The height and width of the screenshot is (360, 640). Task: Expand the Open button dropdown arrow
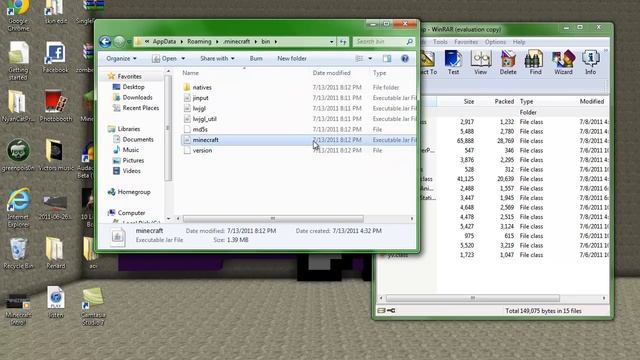click(183, 59)
